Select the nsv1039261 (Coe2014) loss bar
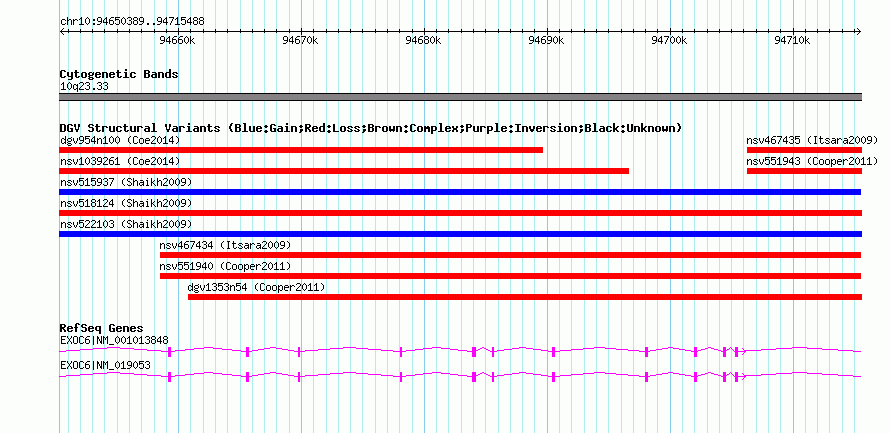 [x=344, y=171]
